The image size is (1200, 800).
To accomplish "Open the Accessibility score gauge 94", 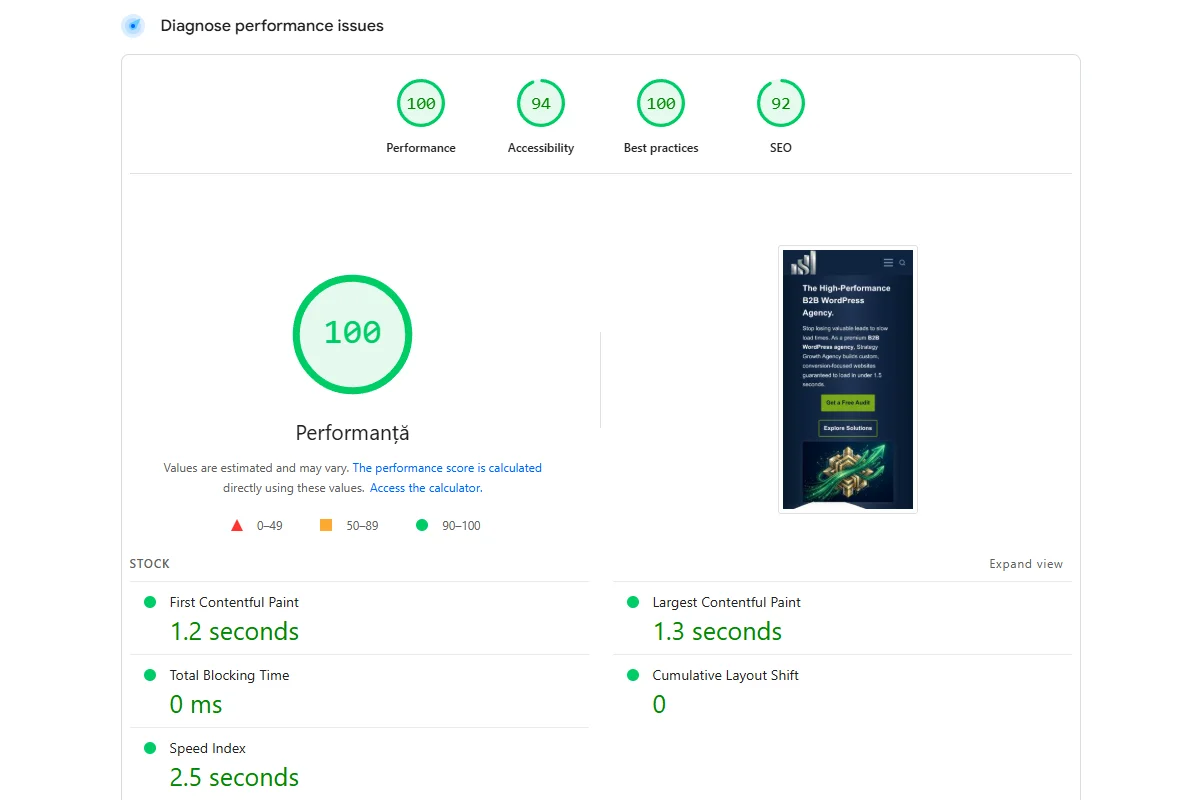I will [x=541, y=103].
